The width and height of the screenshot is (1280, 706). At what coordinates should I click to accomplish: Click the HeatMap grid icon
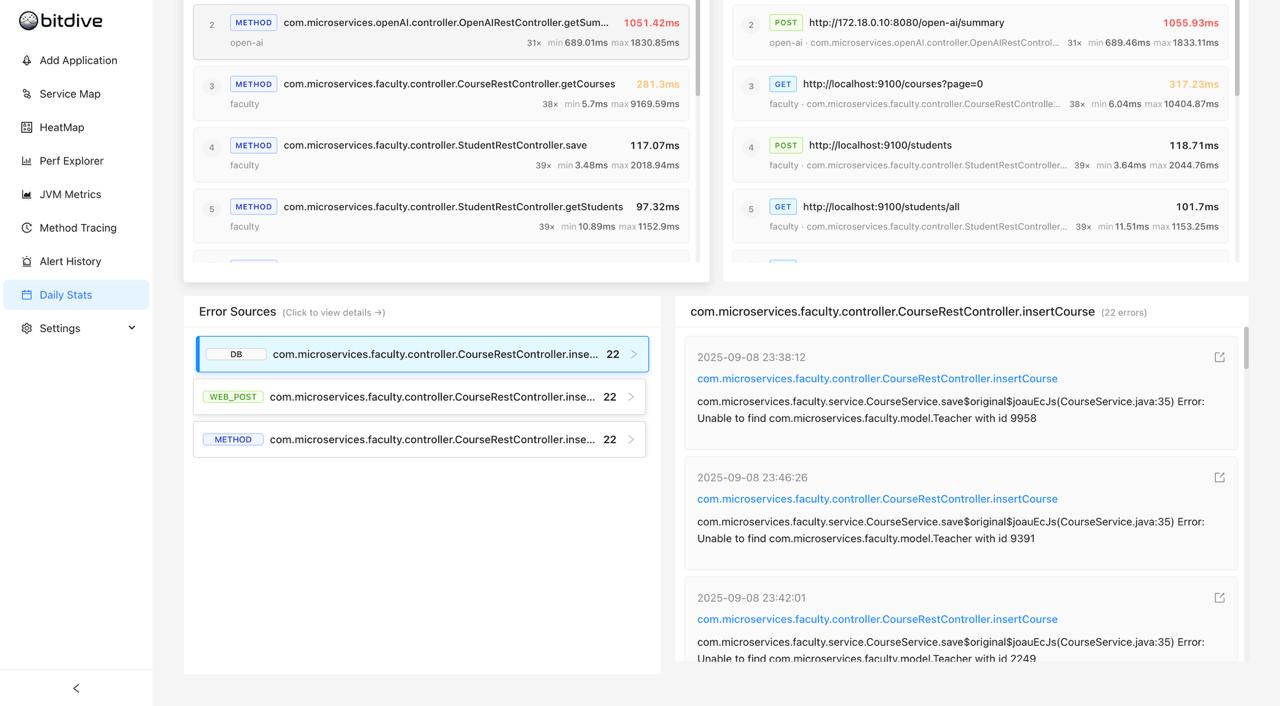[27, 128]
